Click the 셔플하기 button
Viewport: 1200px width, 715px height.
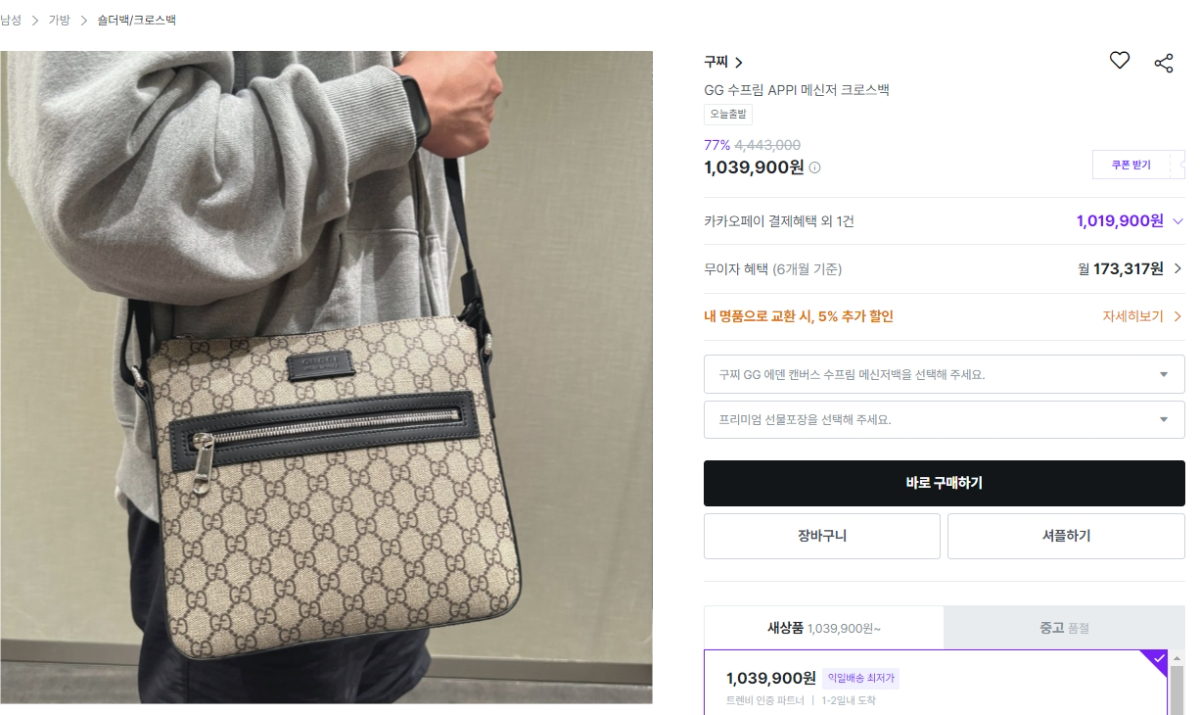coord(1066,536)
